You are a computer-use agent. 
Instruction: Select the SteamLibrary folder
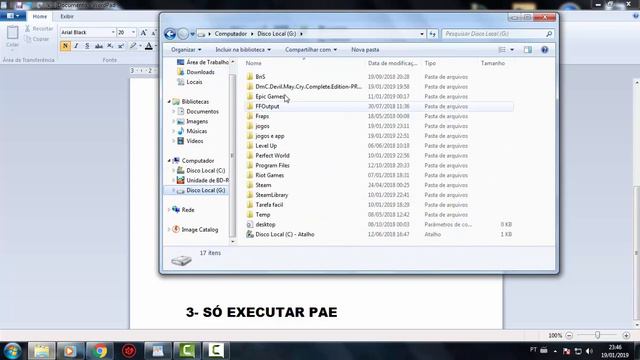272,195
